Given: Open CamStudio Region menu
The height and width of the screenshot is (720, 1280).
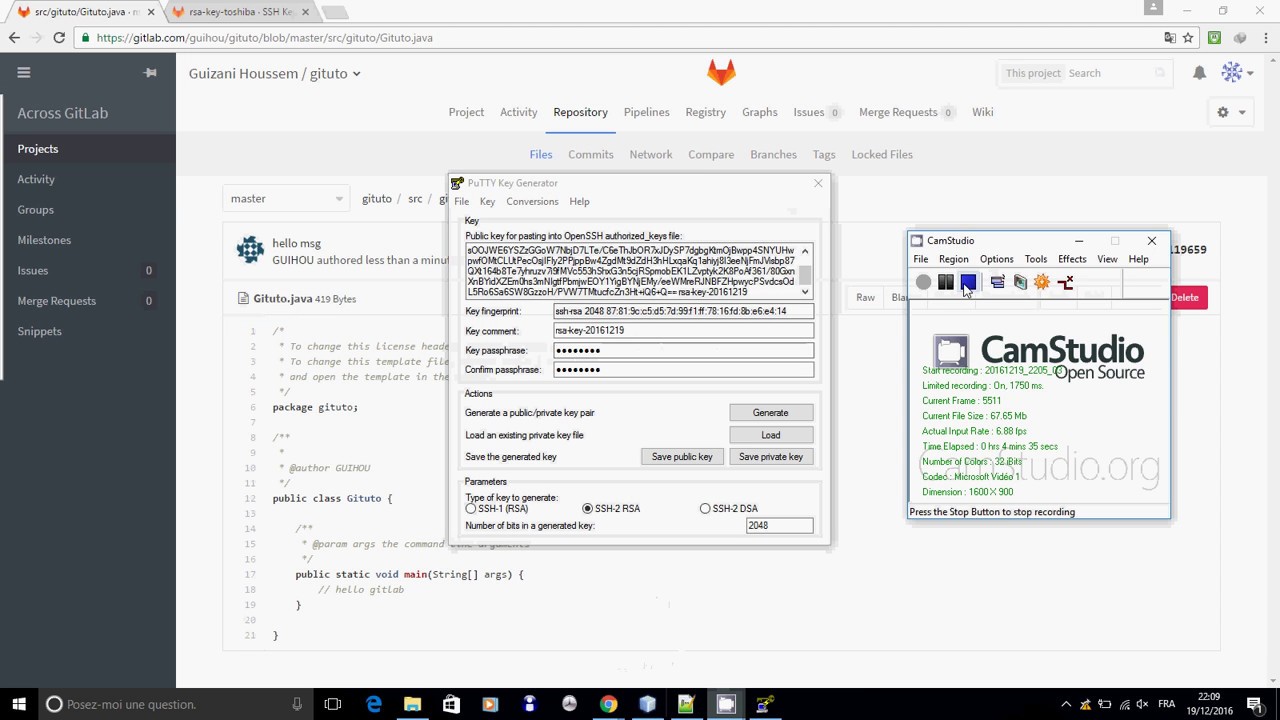Looking at the screenshot, I should coord(953,259).
